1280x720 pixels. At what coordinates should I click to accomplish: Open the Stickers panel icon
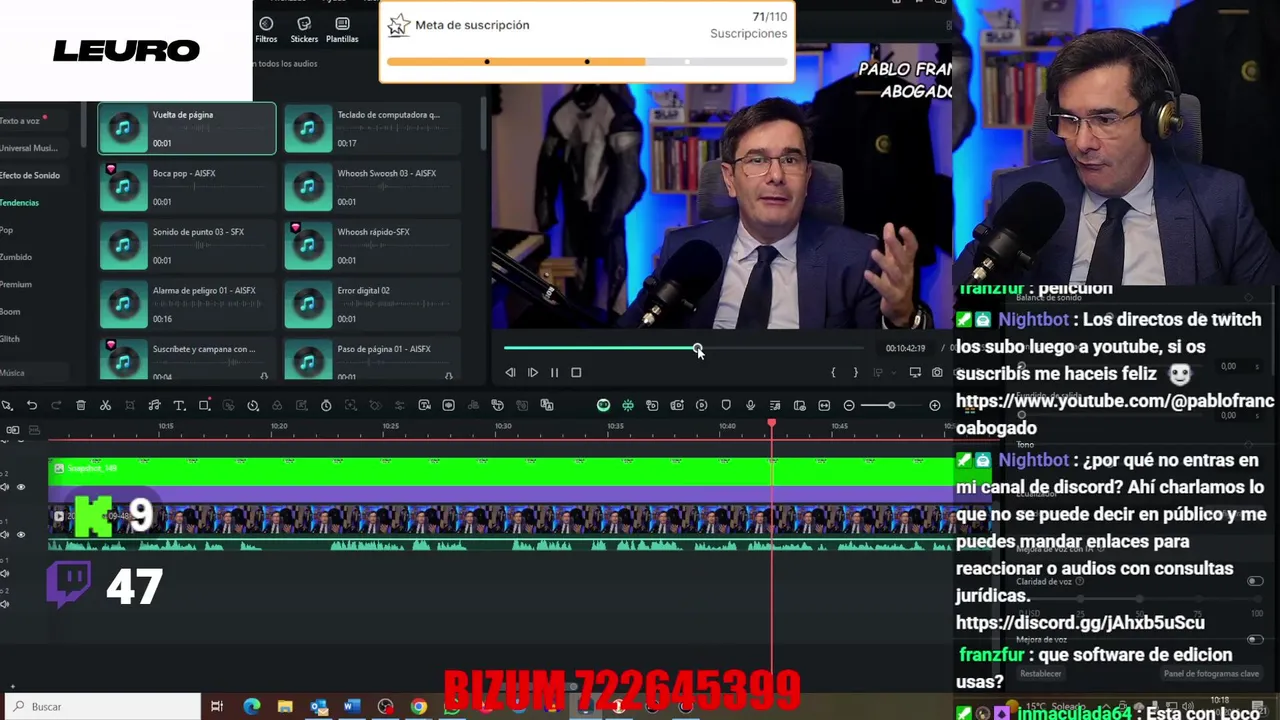pos(304,30)
